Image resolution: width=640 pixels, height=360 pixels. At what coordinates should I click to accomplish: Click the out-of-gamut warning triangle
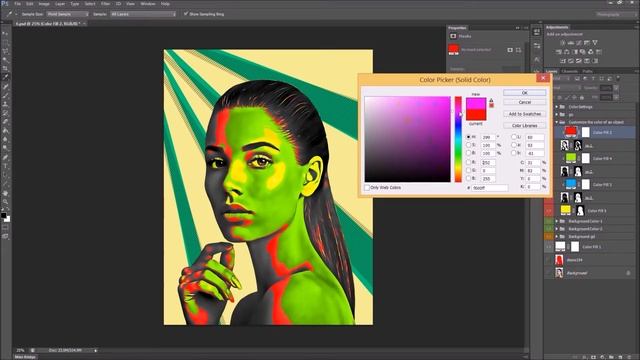pyautogui.click(x=491, y=100)
